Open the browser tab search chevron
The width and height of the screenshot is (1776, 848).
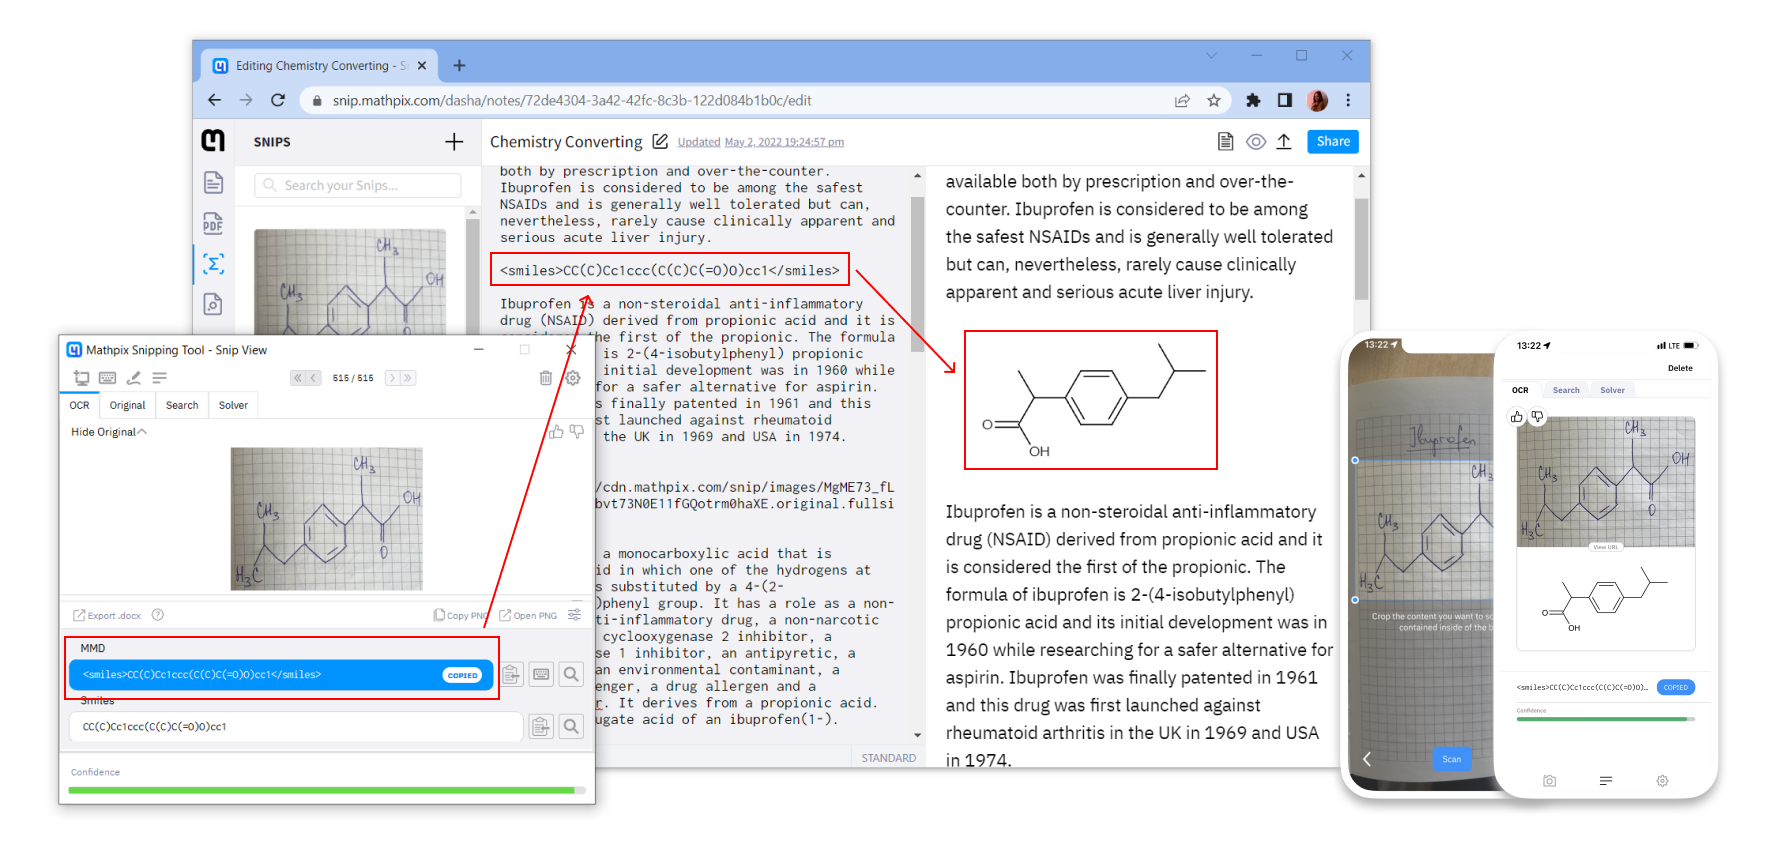[x=1211, y=56]
